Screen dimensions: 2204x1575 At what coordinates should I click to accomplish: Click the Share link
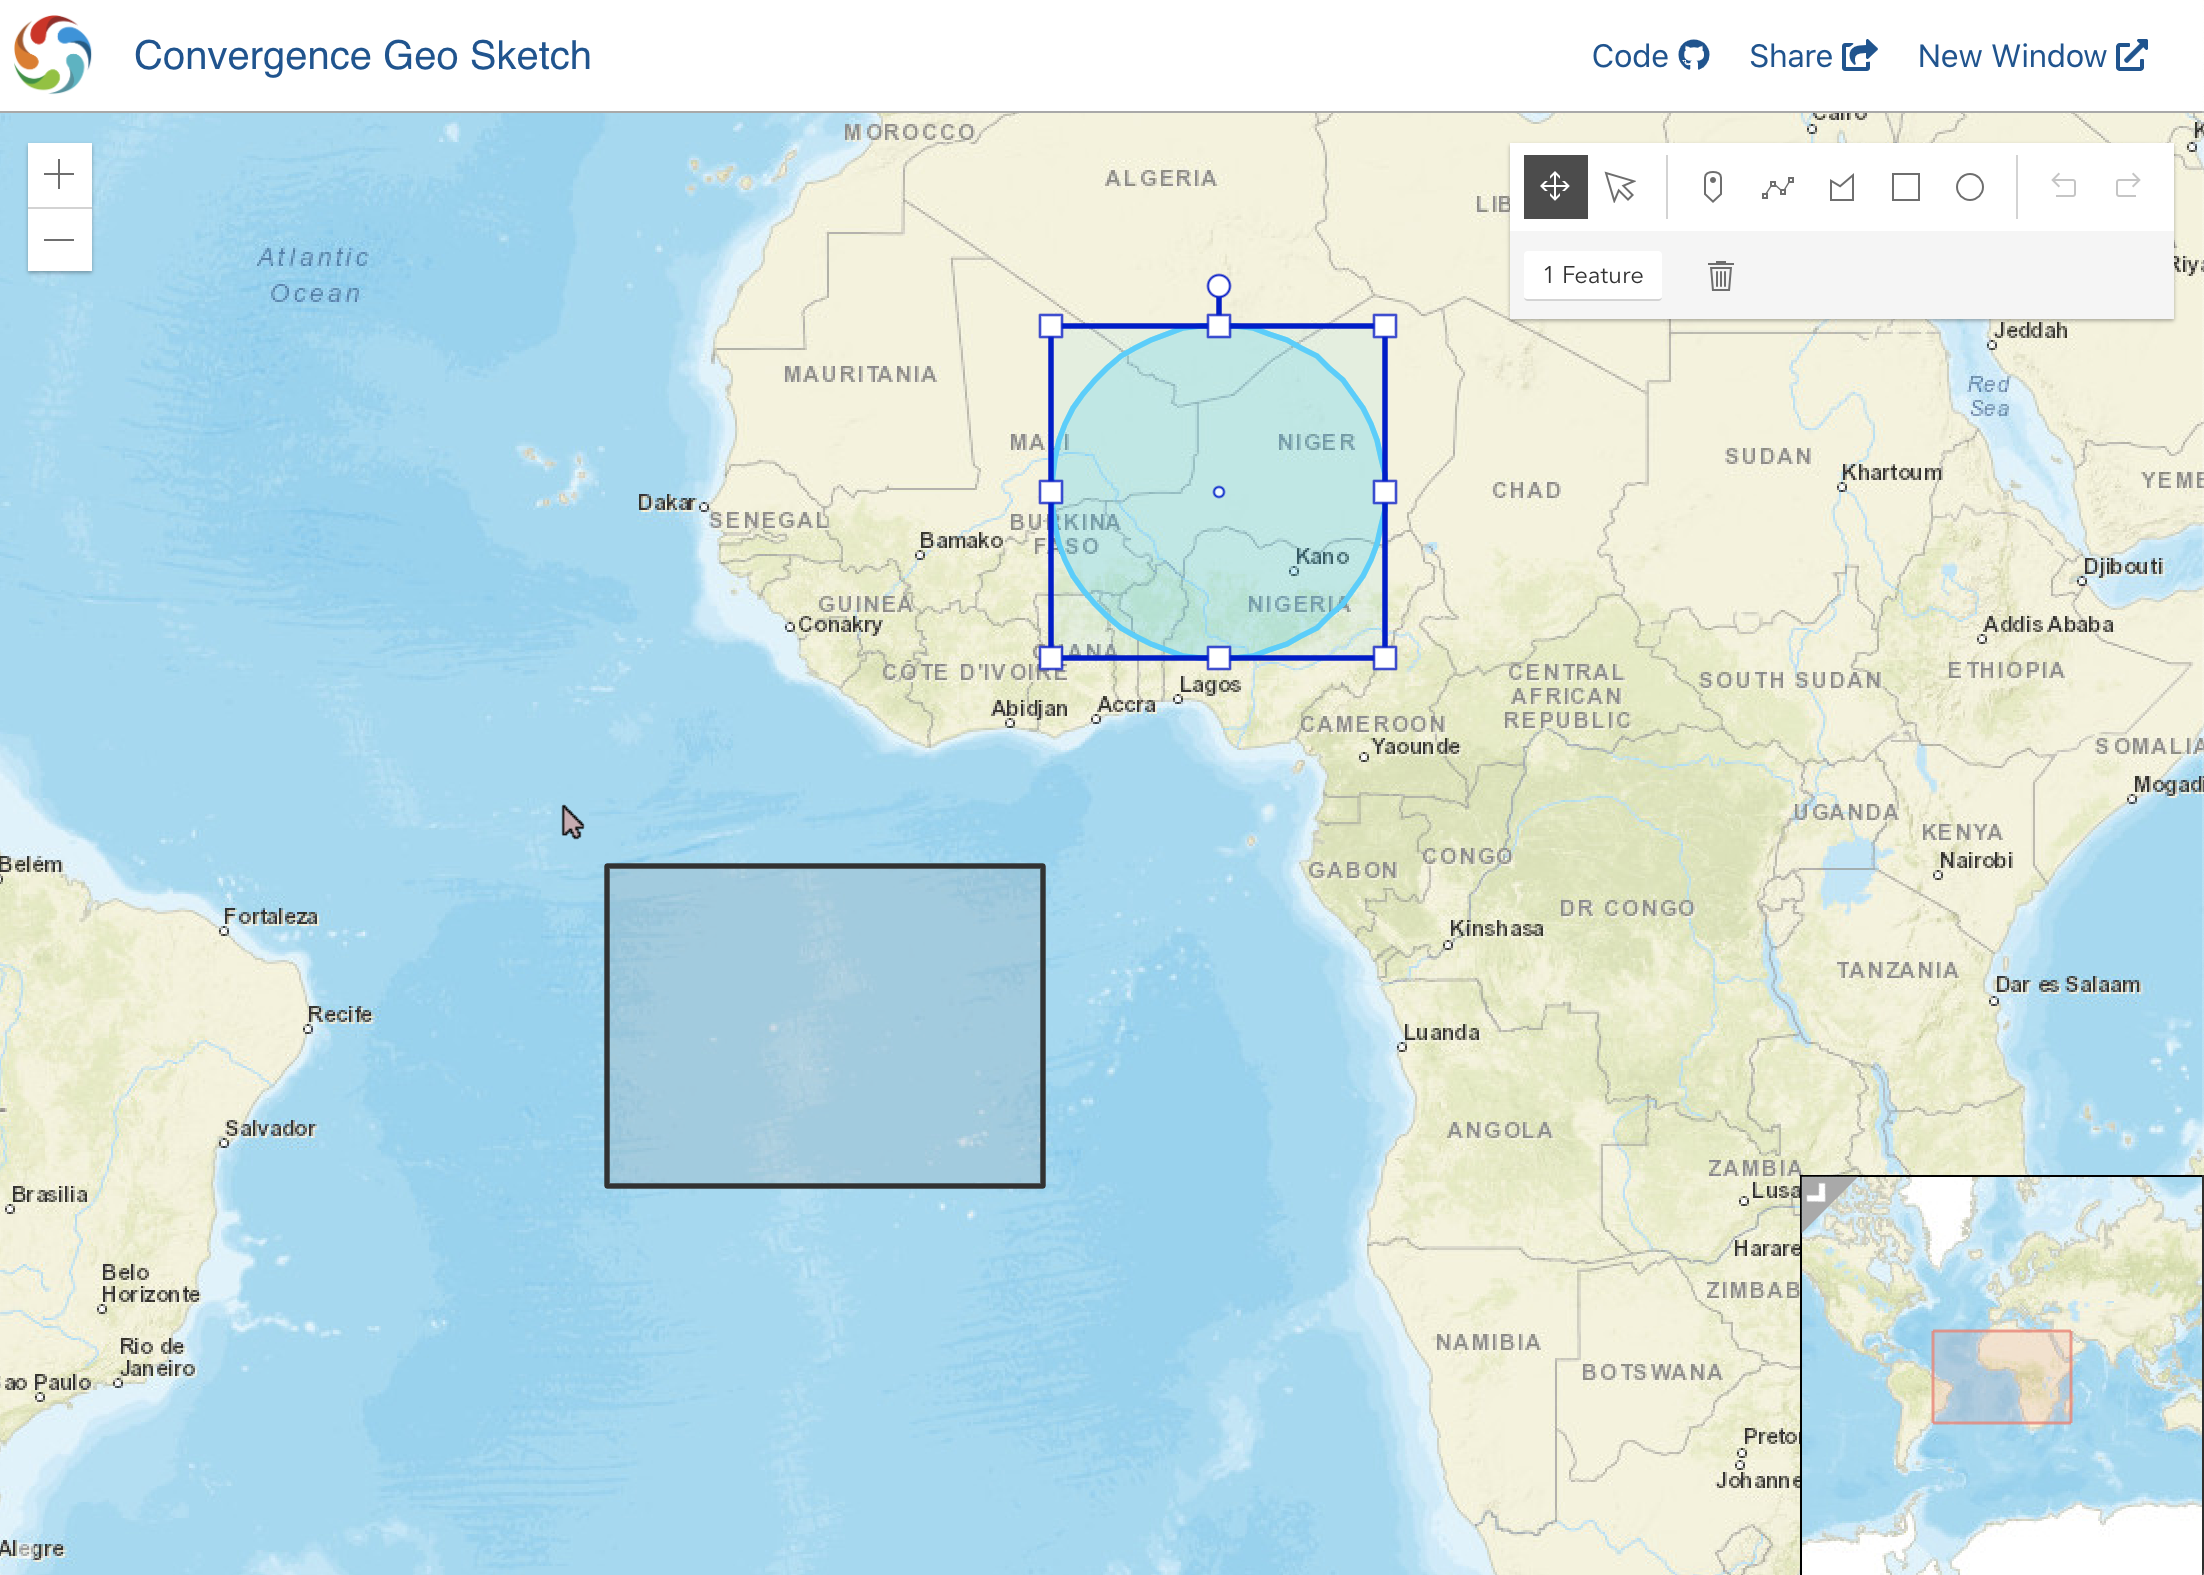tap(1812, 56)
